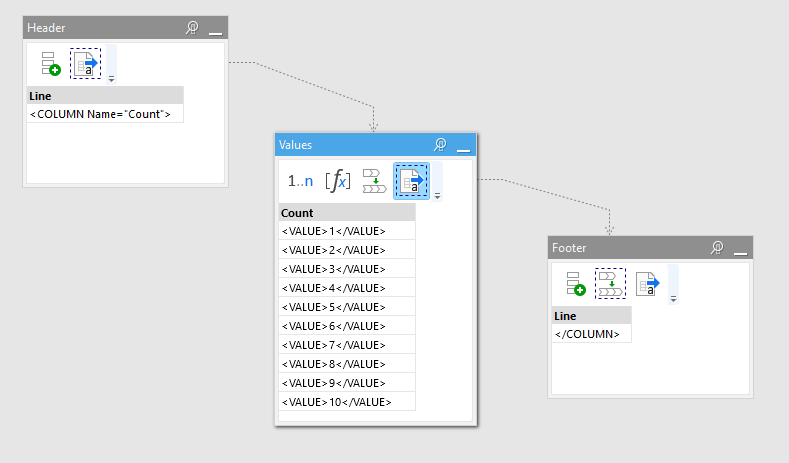The image size is (789, 463).
Task: Click the Count column header
Action: [346, 213]
